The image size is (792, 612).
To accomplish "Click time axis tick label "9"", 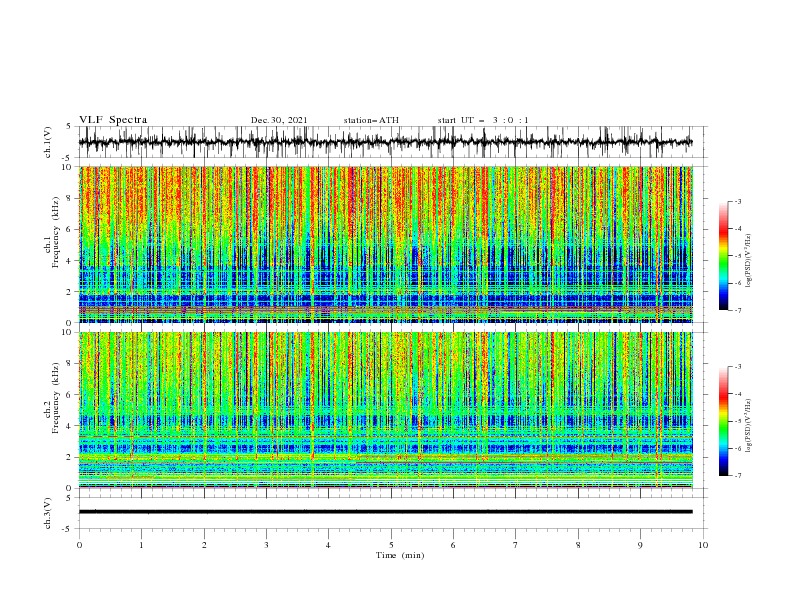I will 640,545.
